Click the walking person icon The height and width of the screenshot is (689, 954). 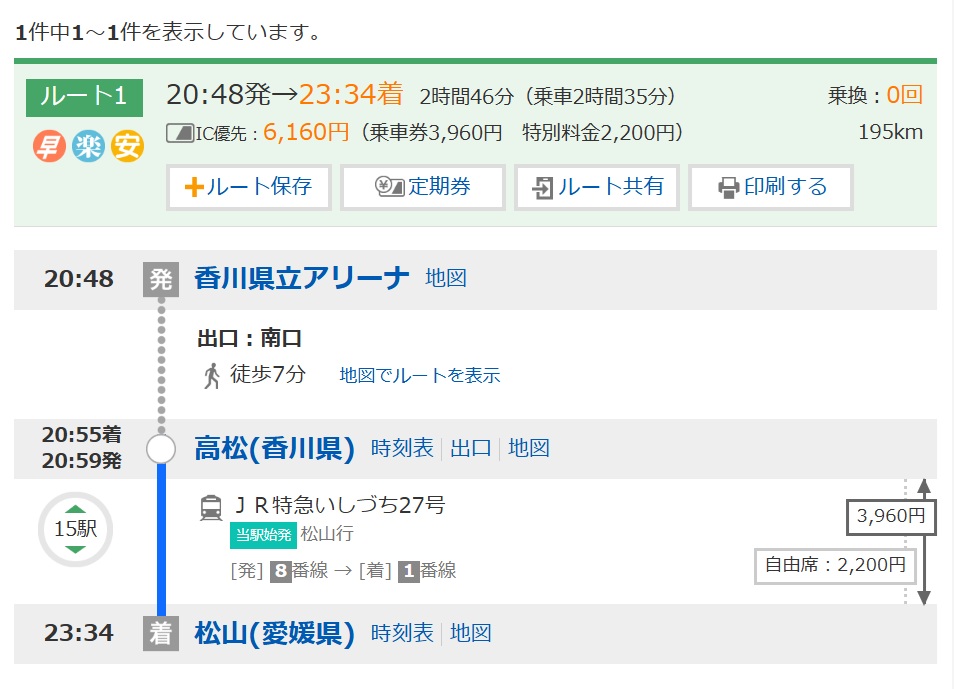pos(211,376)
